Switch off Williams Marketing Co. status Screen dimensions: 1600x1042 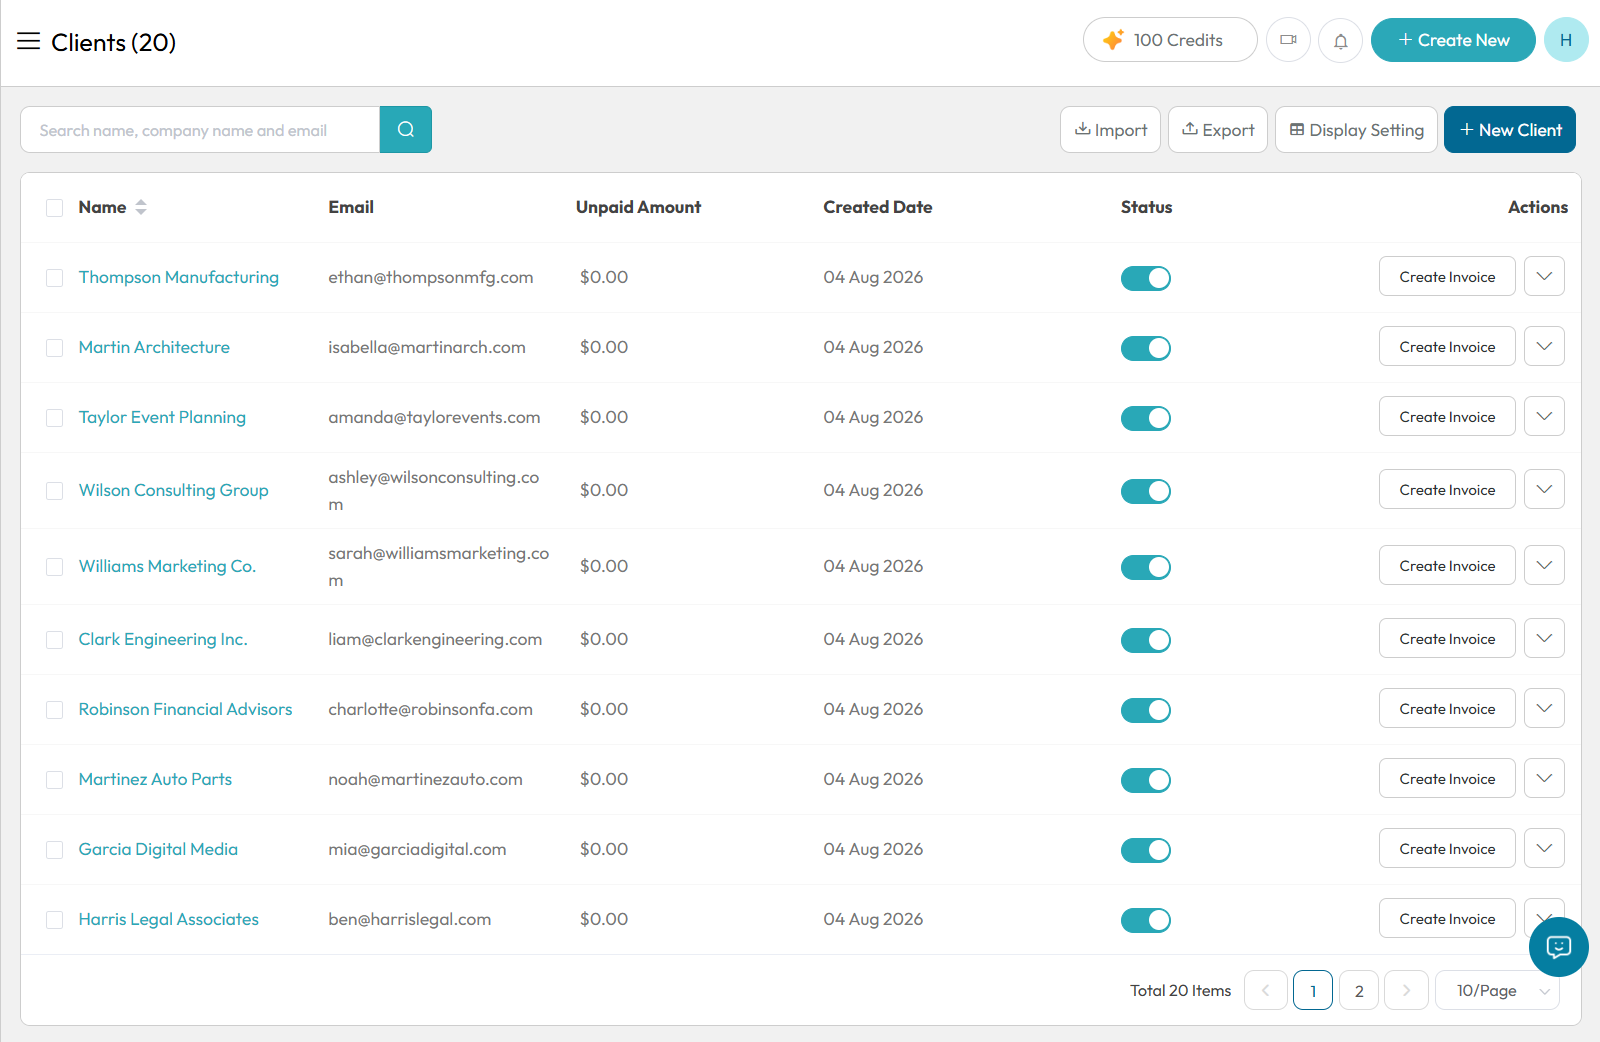point(1146,567)
